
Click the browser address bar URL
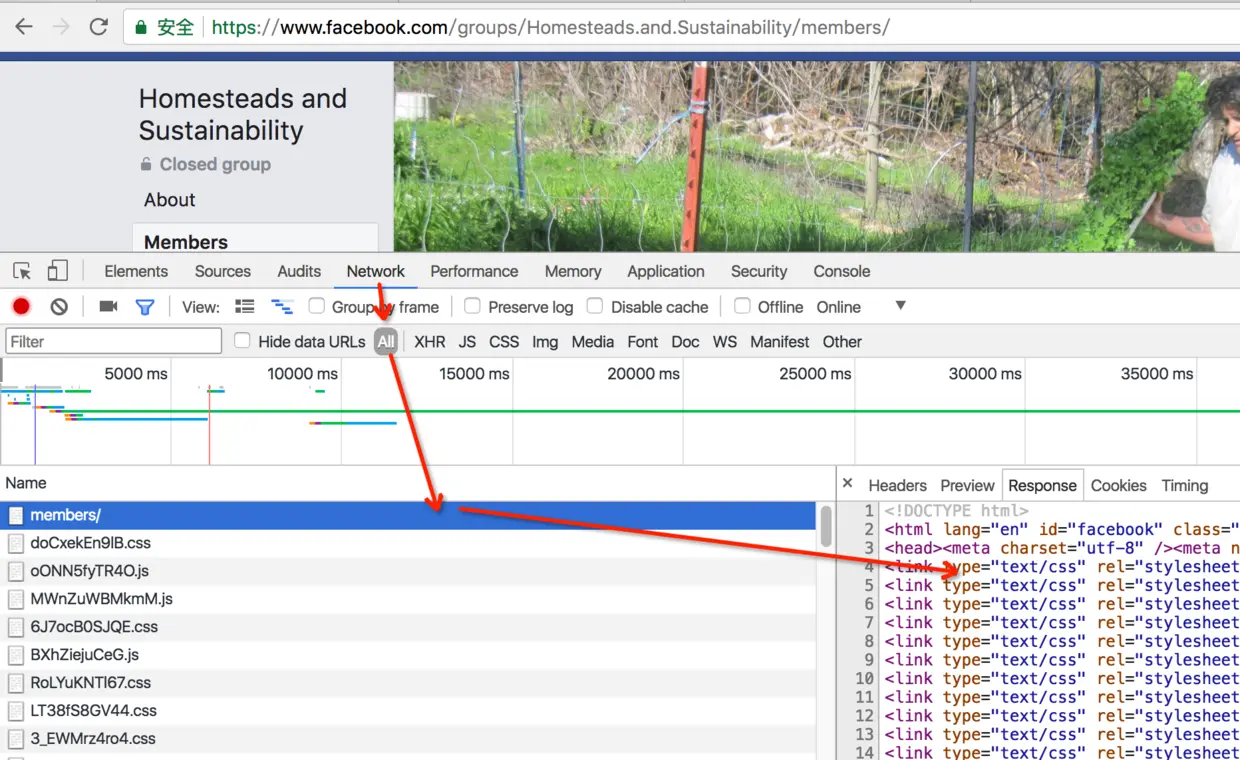point(550,27)
